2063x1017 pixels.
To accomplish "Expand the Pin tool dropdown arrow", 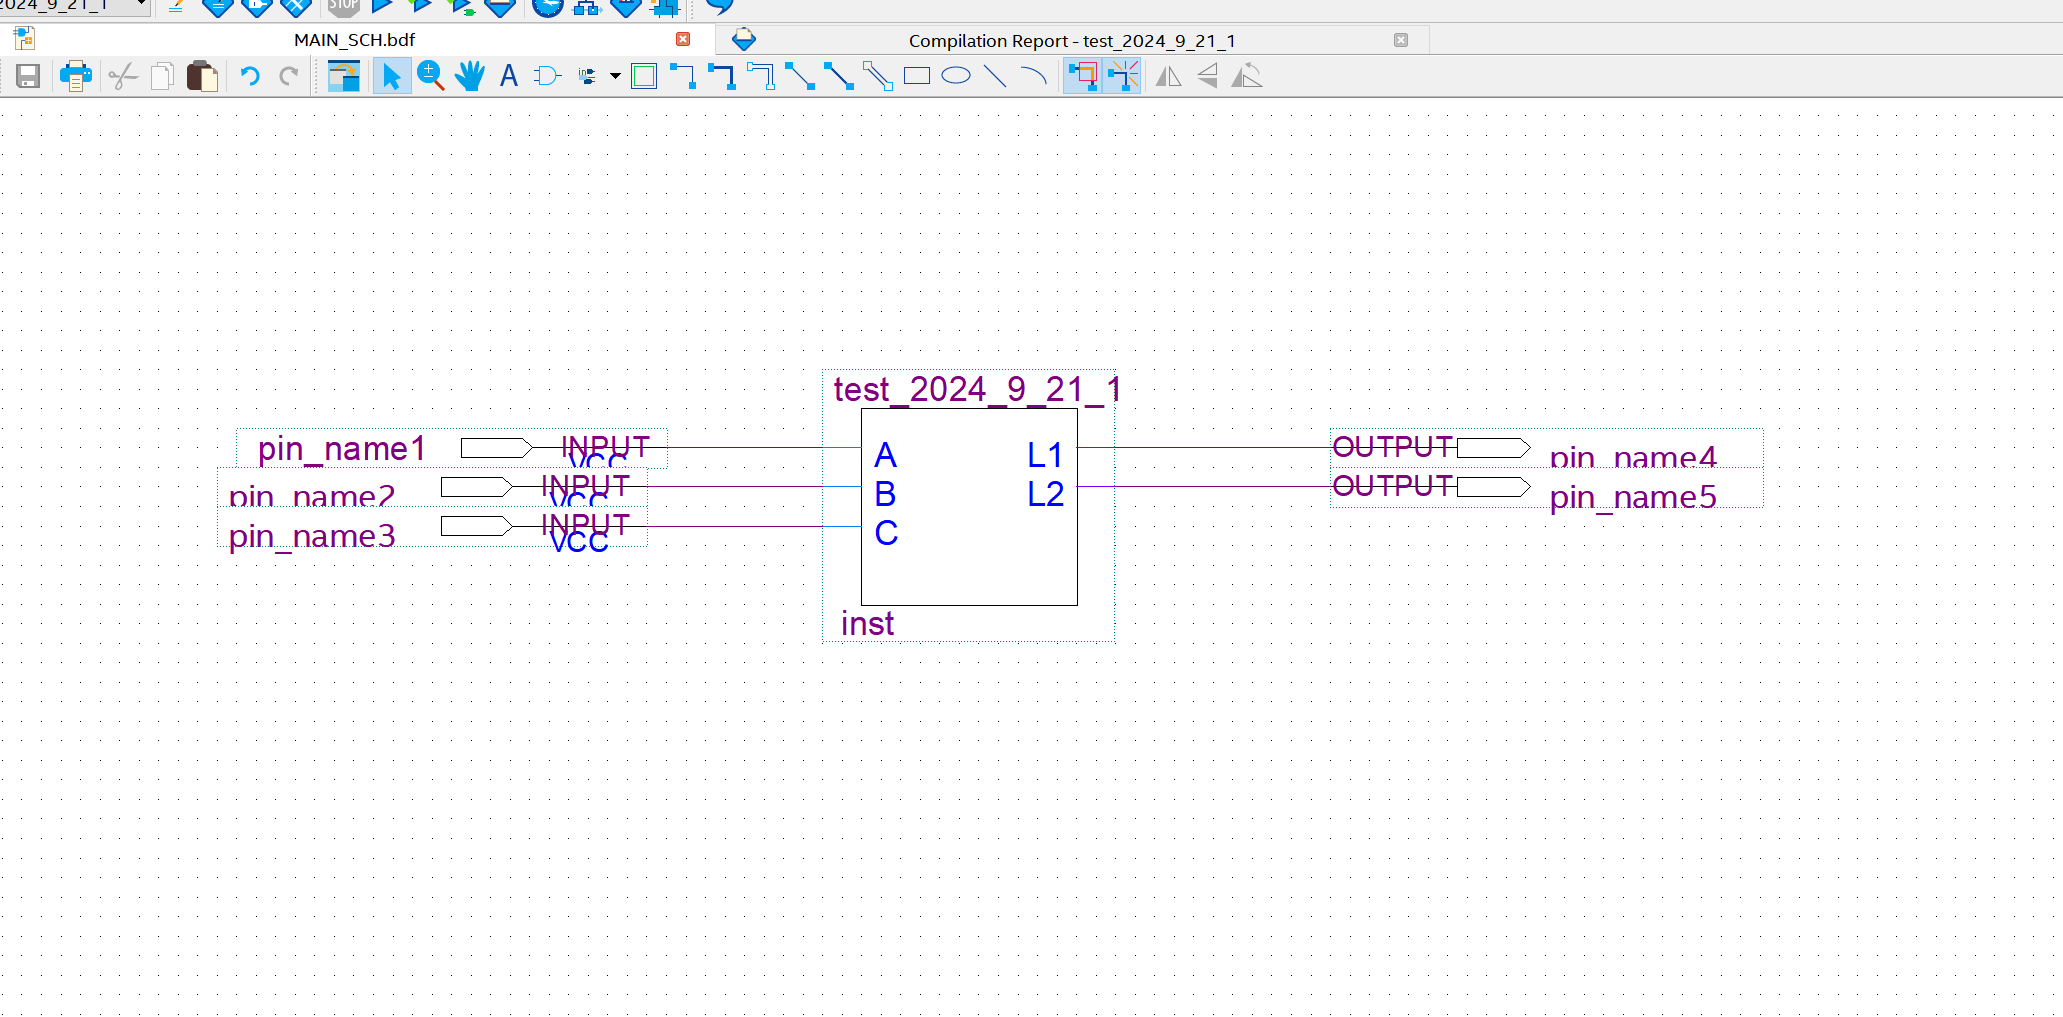I will 615,76.
